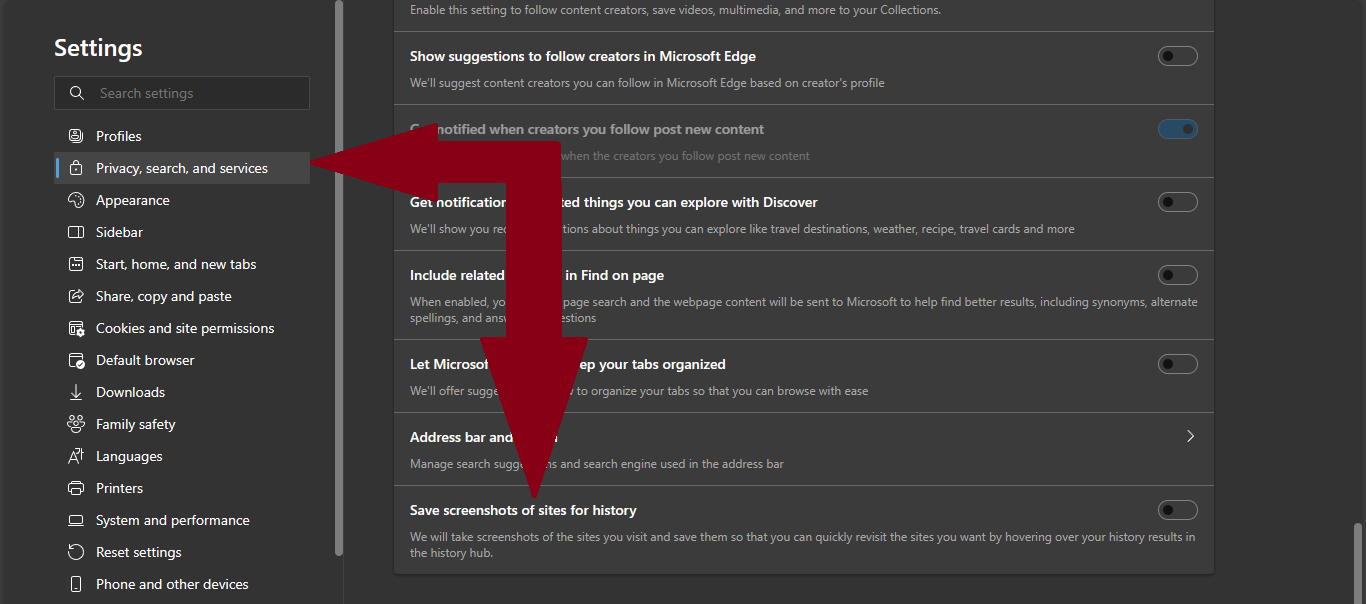Click the settings sidebar scrollbar
1366x604 pixels.
coord(339,278)
